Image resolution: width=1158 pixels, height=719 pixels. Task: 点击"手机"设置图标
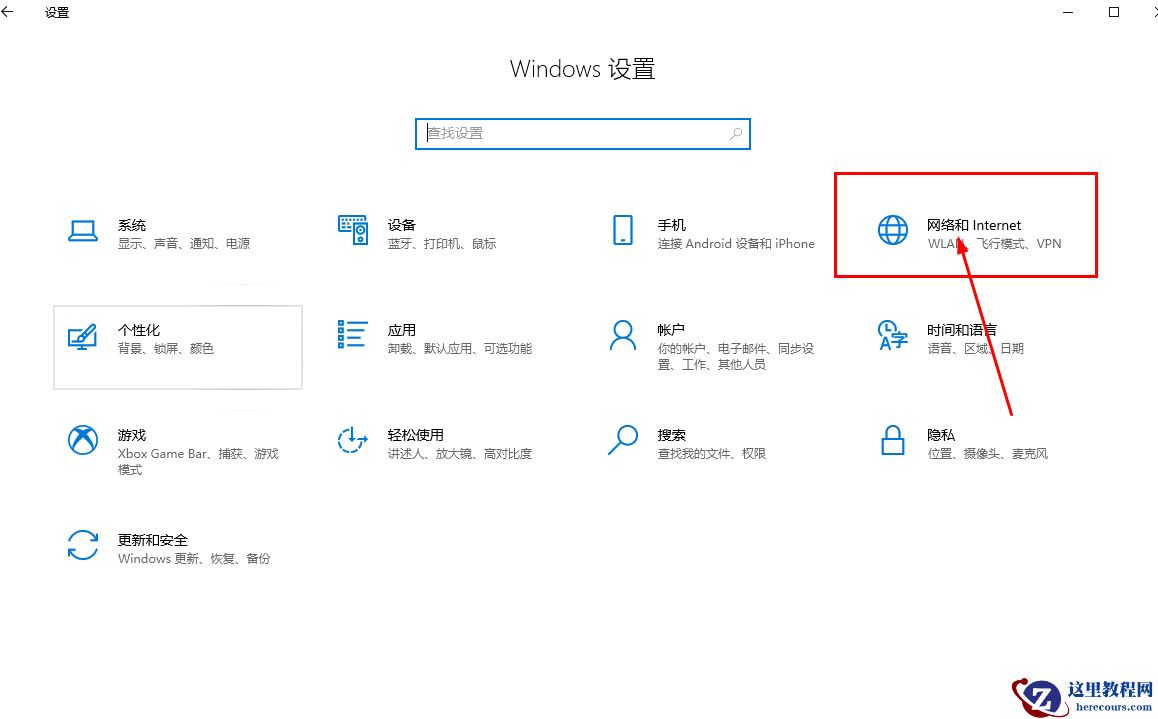pos(622,231)
